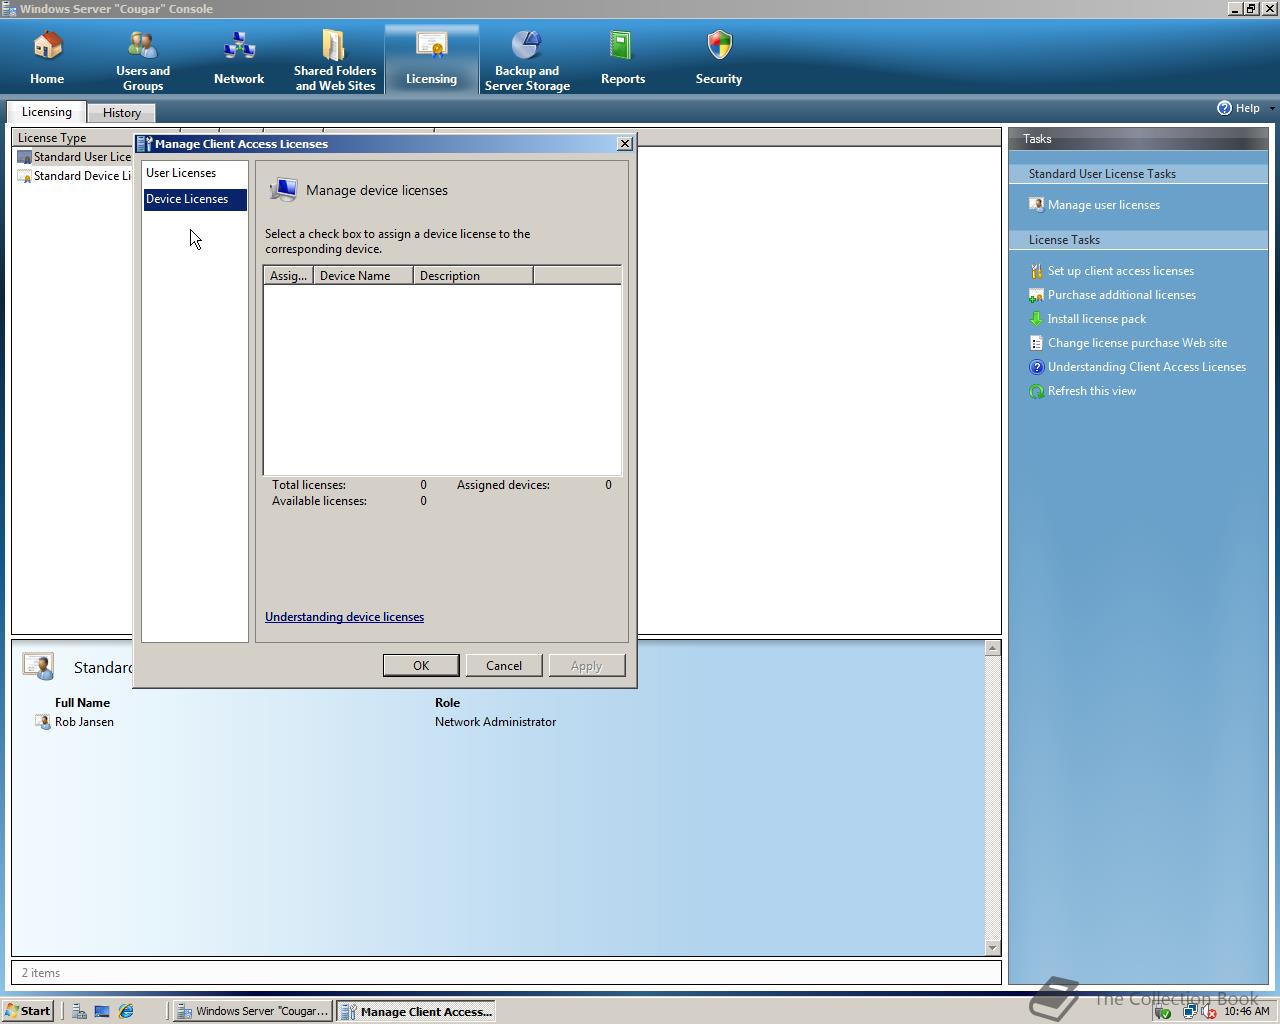Click the Full Name column label

coord(82,703)
